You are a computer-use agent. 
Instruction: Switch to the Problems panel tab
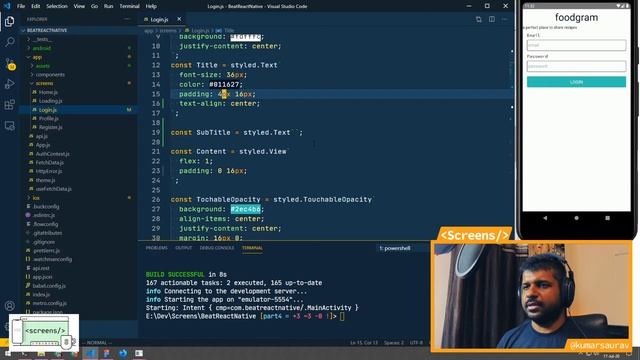pos(156,248)
